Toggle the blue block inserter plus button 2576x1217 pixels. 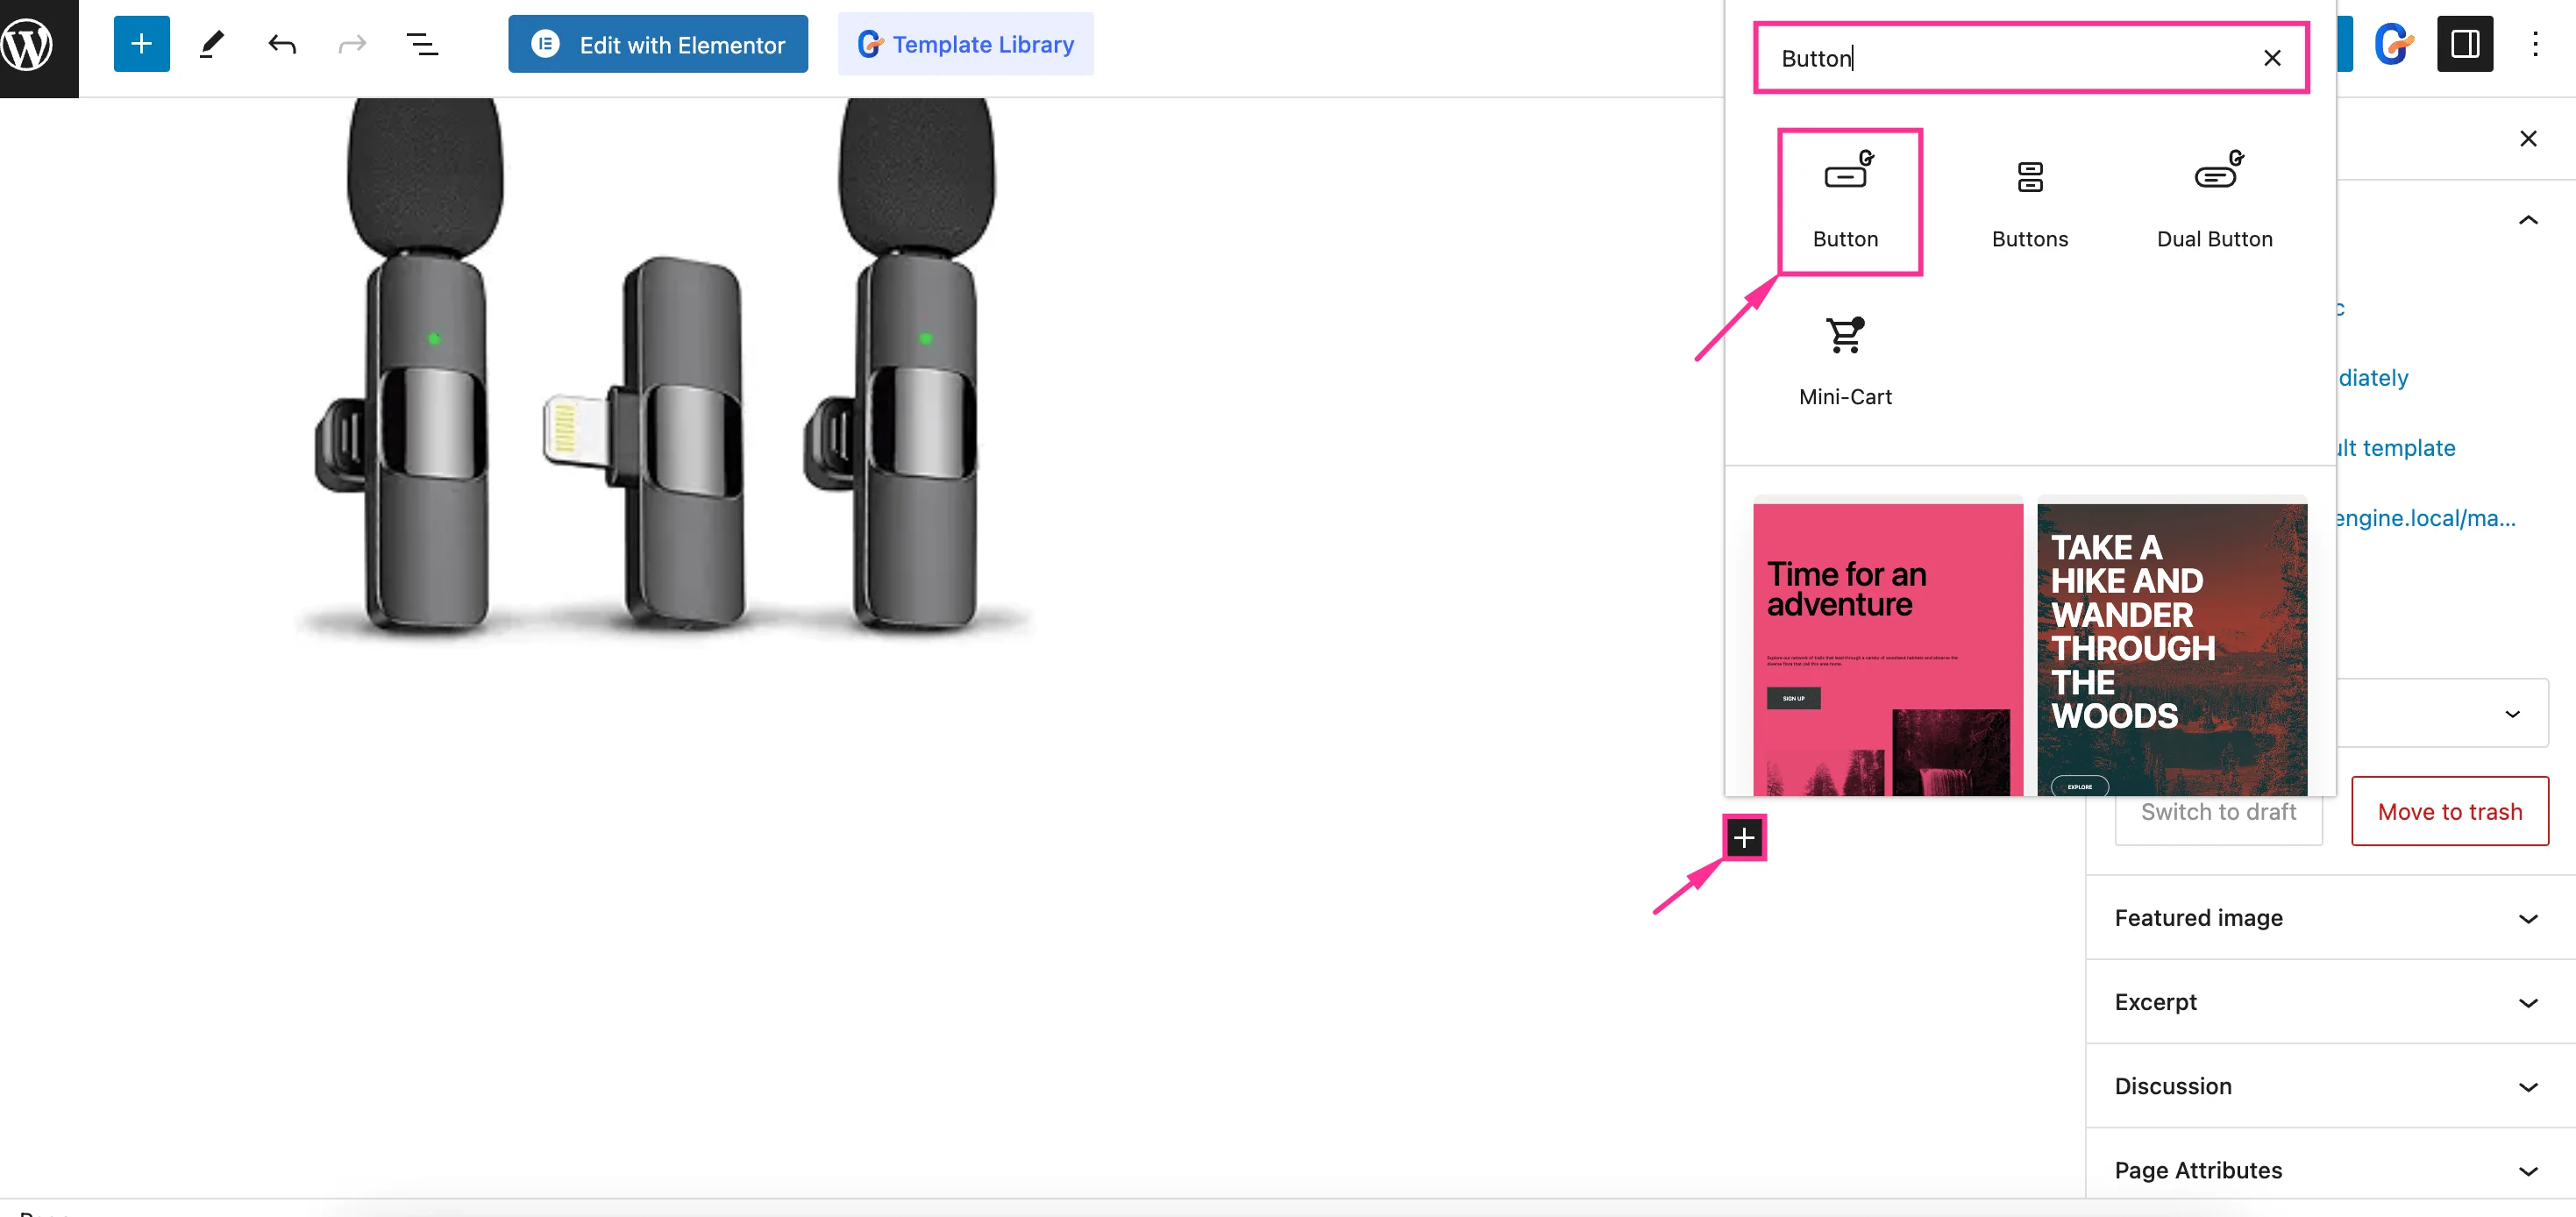141,44
